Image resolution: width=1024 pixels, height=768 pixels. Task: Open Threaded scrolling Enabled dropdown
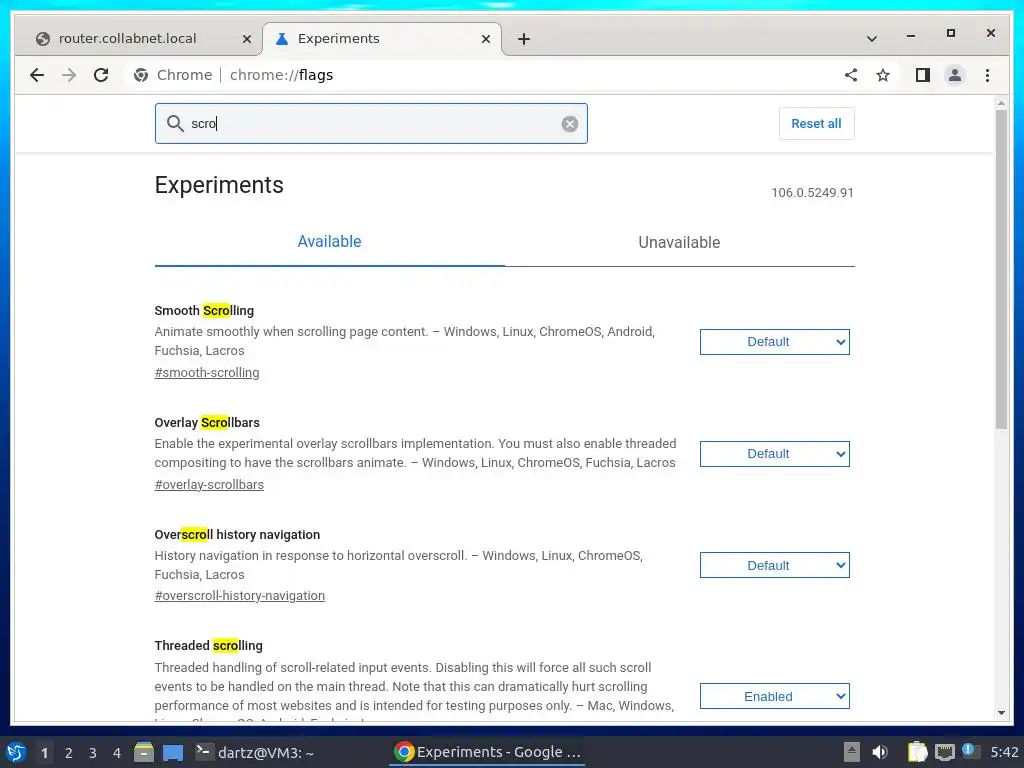point(775,696)
